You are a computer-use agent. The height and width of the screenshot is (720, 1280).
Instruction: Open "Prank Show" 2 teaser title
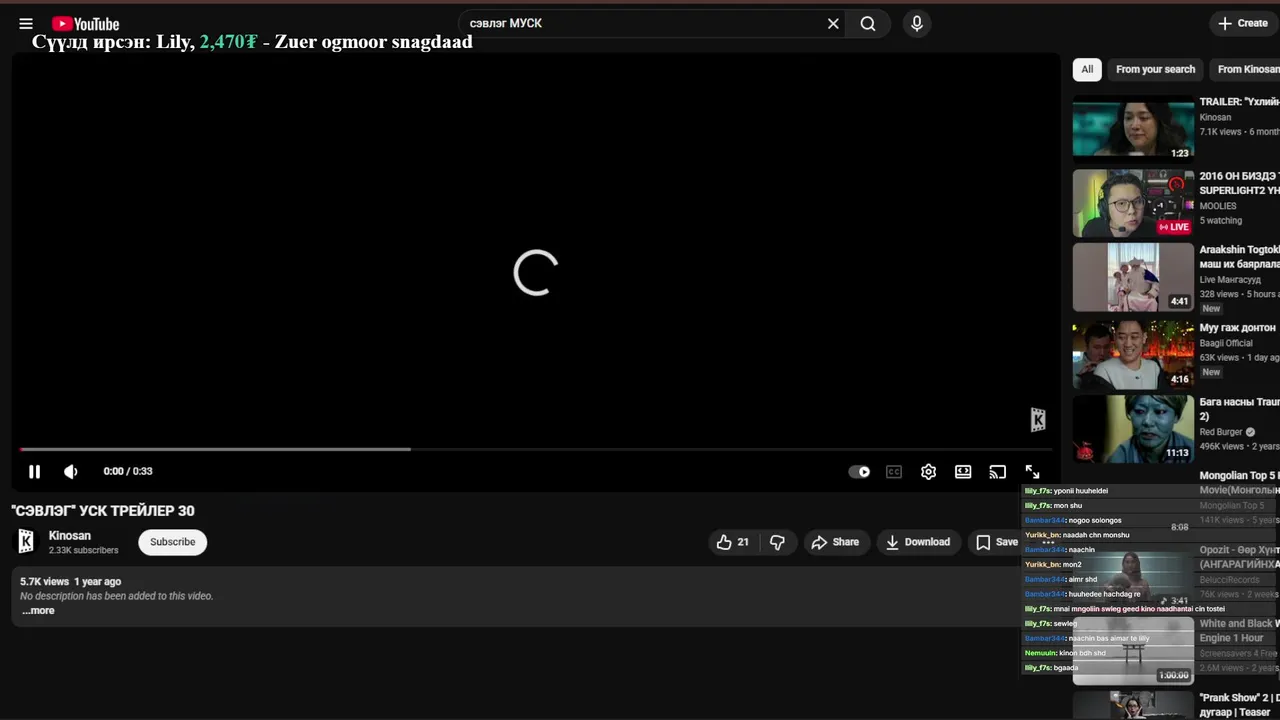click(x=1239, y=705)
